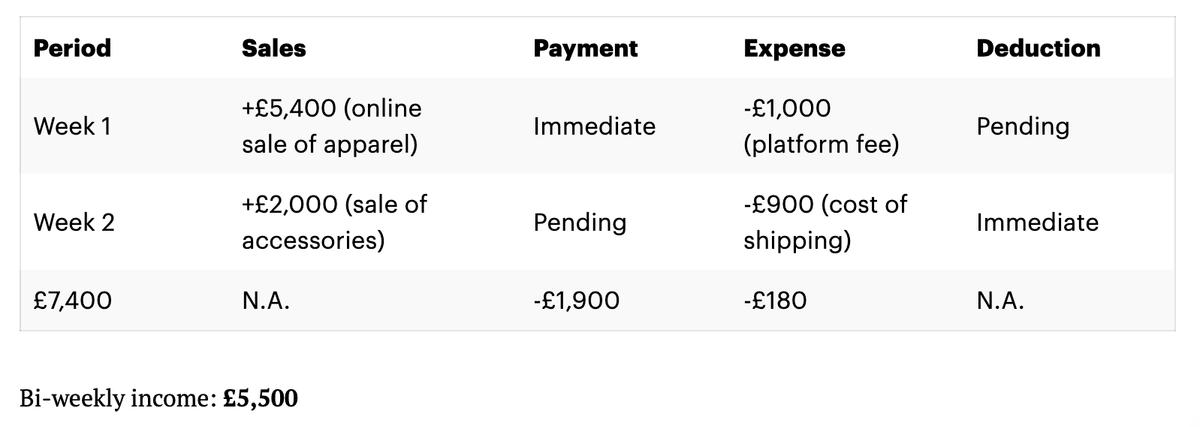1200x427 pixels.
Task: Click the Bi-weekly income £5,500 text
Action: click(159, 397)
